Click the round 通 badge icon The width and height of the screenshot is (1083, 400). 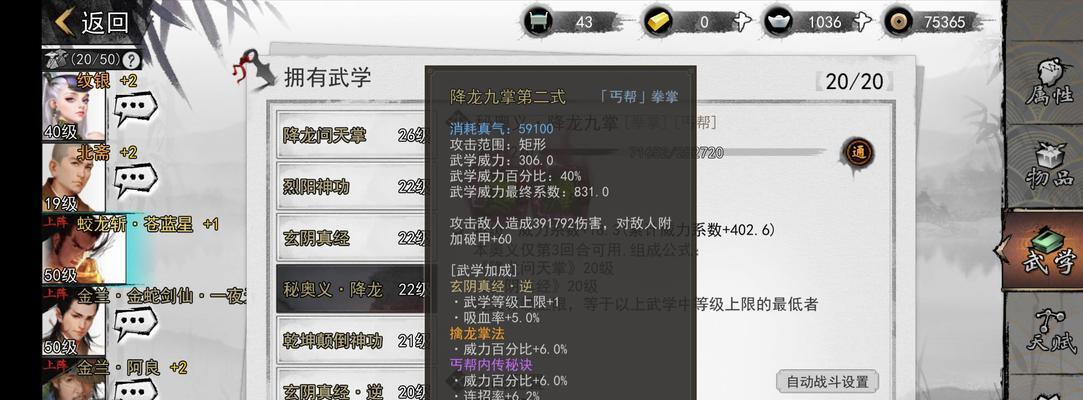click(x=859, y=153)
